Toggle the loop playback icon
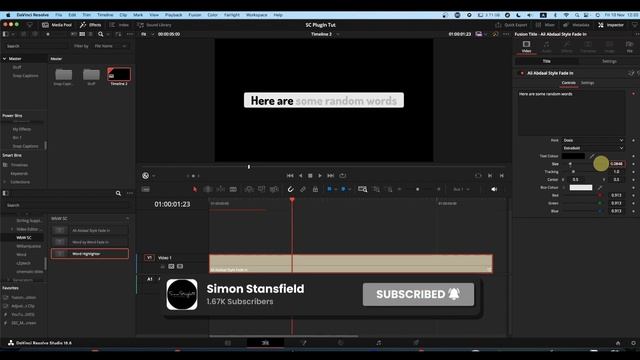 343,176
